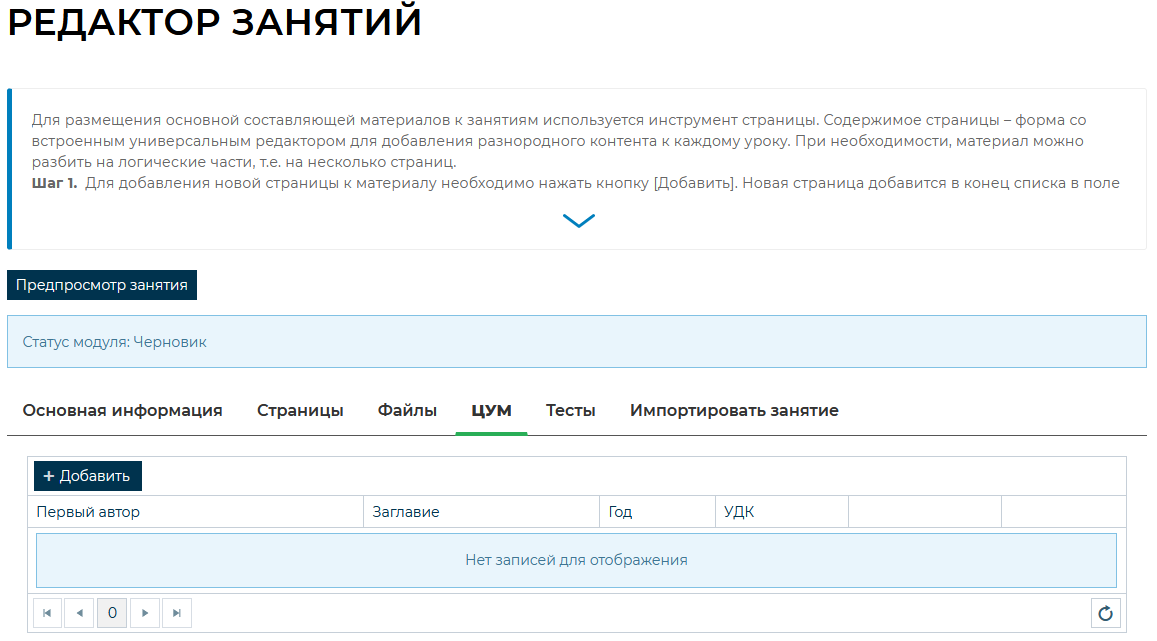Viewport: 1157px width, 641px height.
Task: Open the Тесты tab
Action: (x=570, y=411)
